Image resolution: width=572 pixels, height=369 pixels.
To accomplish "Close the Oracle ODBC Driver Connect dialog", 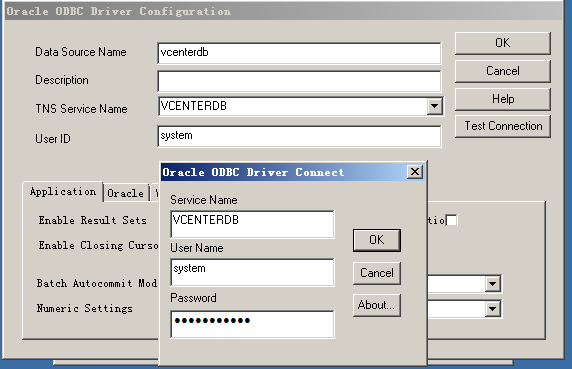I will click(x=415, y=172).
